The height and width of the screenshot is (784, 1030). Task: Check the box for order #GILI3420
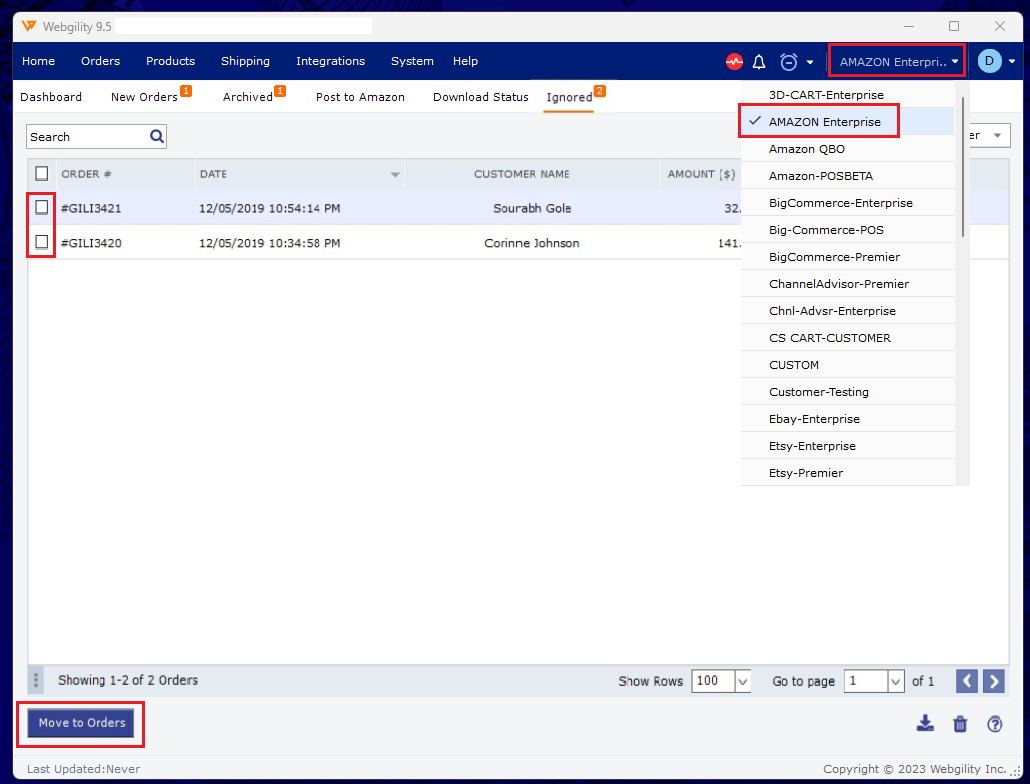click(x=41, y=242)
